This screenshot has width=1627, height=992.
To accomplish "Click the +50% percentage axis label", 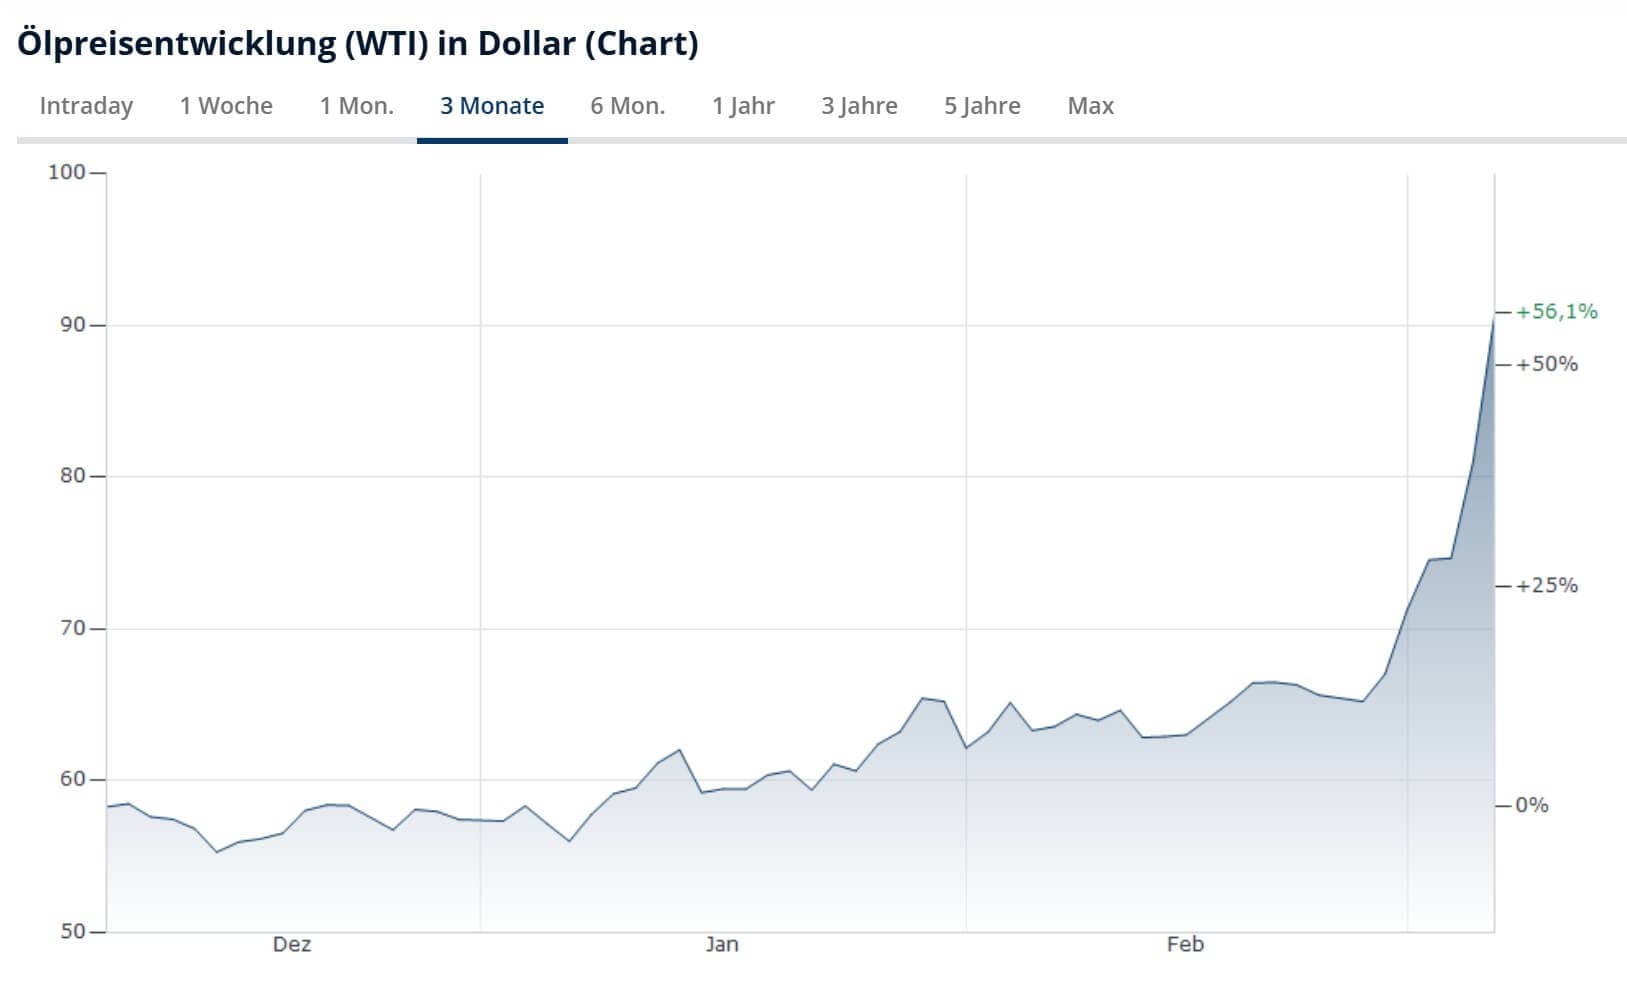I will (1546, 364).
